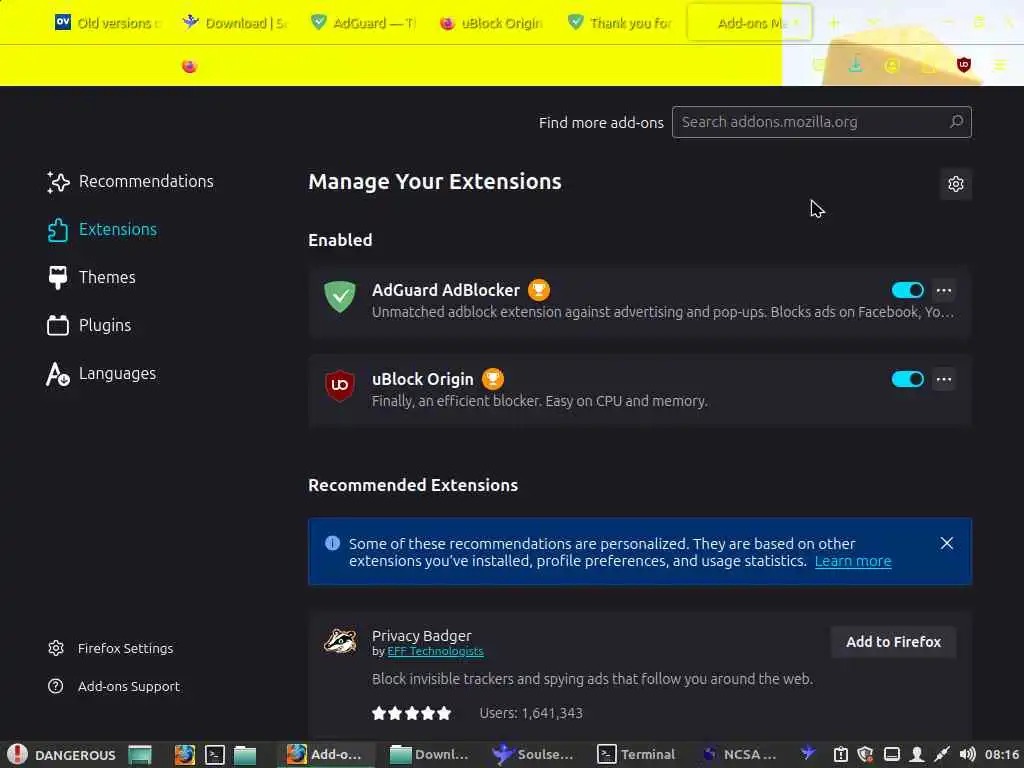
Task: Dismiss the personalized recommendations notice
Action: pos(946,543)
